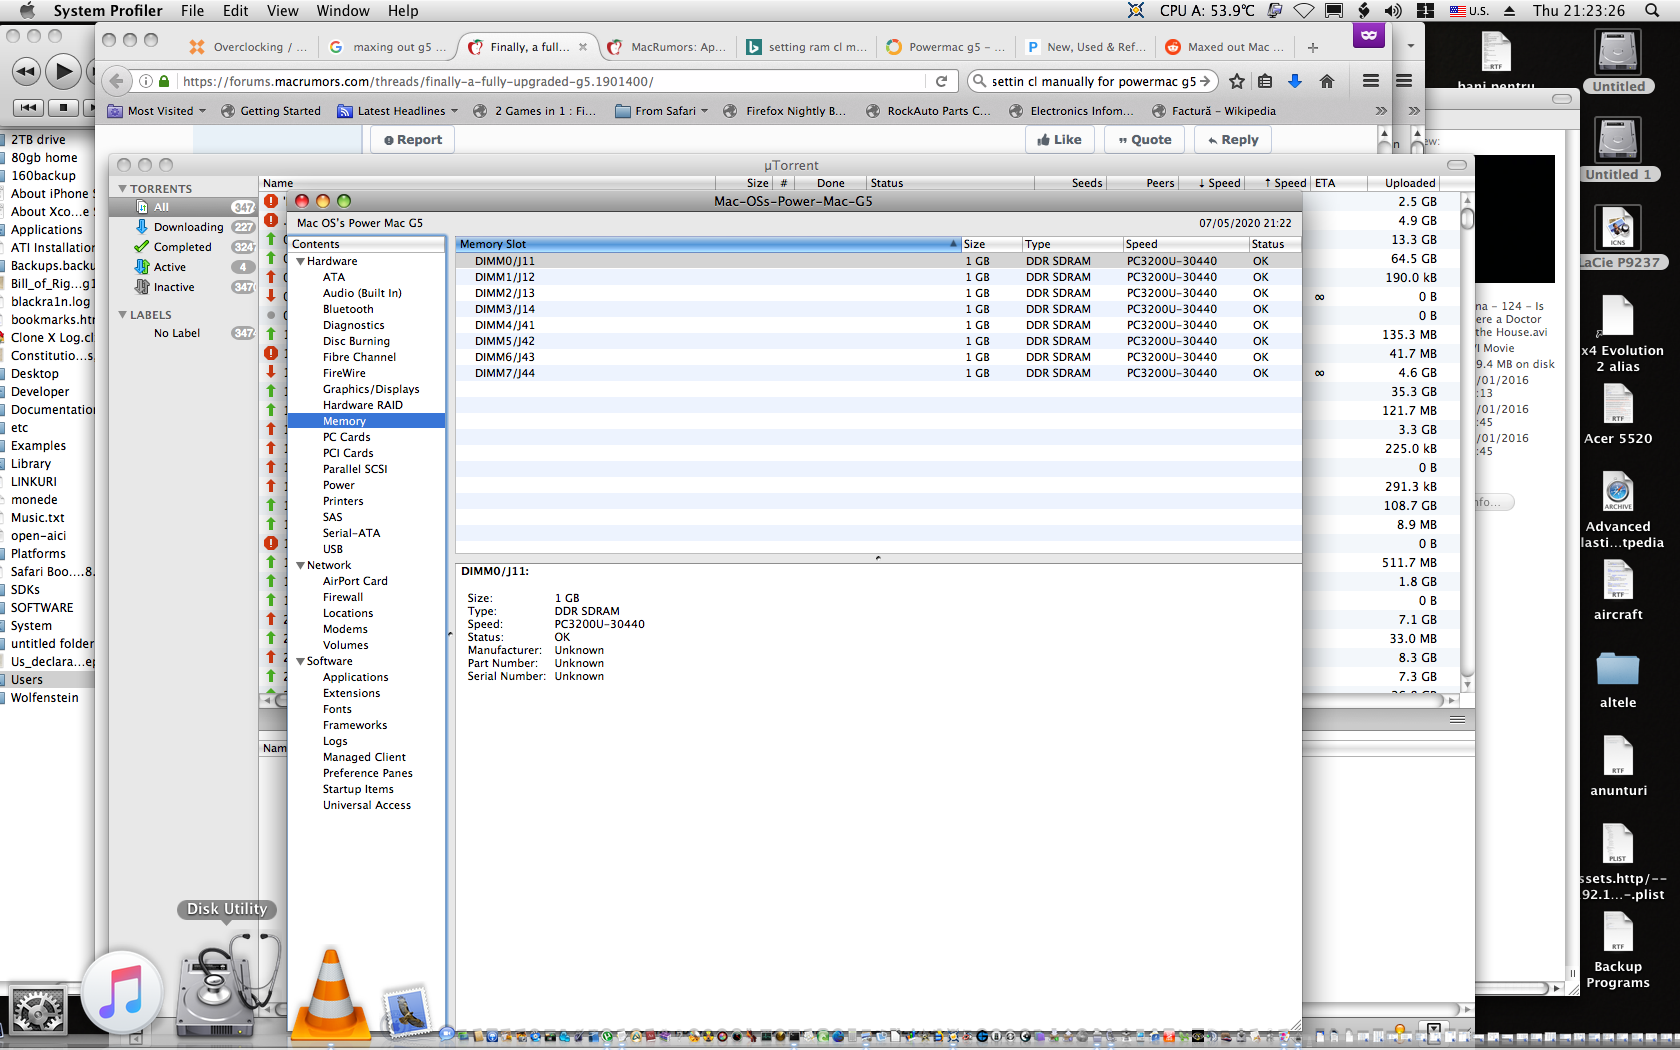Open iTunes from the Dock
This screenshot has height=1050, width=1680.
(x=122, y=993)
